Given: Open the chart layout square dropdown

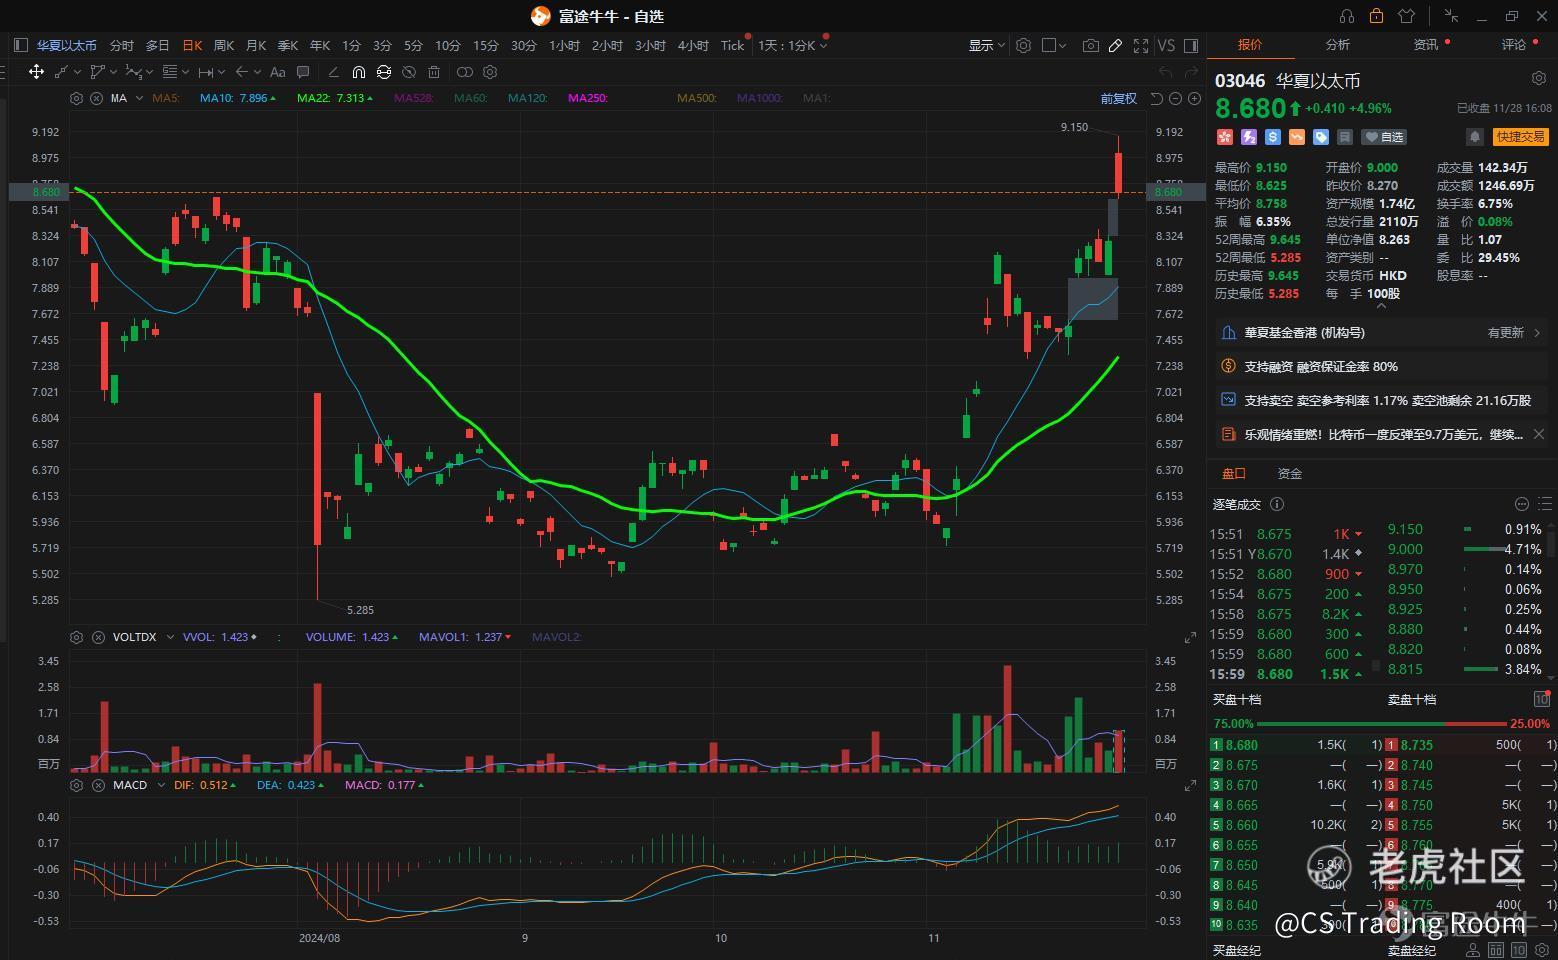Looking at the screenshot, I should (x=1054, y=45).
